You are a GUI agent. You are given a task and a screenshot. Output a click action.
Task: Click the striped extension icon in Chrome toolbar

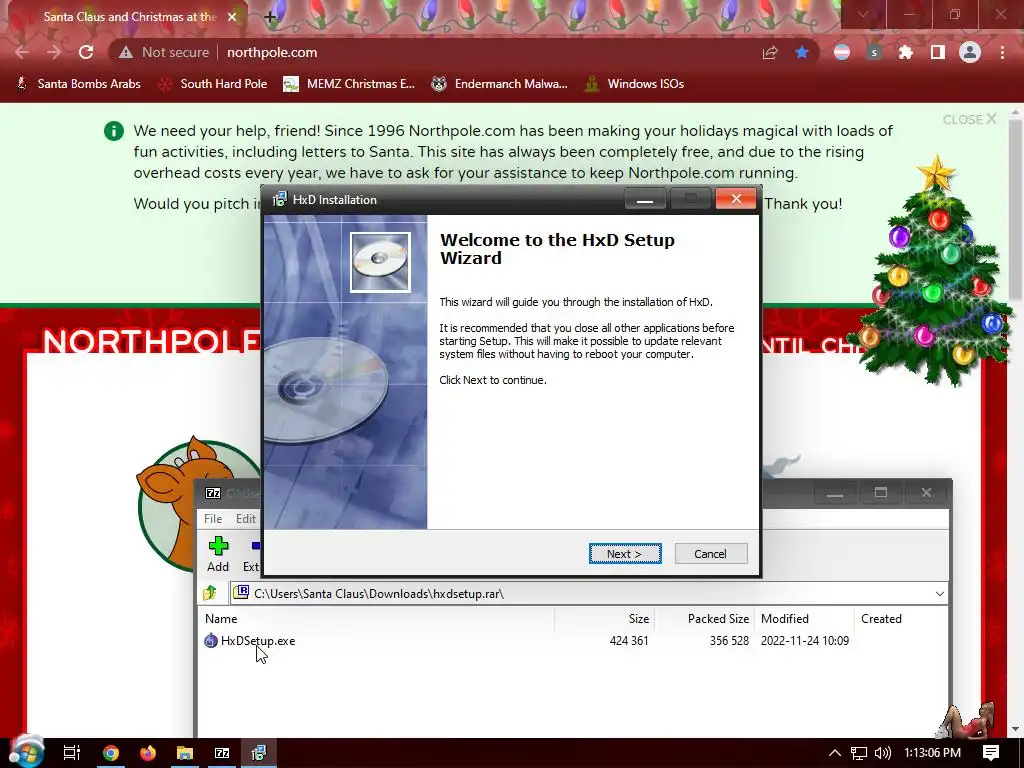click(842, 52)
